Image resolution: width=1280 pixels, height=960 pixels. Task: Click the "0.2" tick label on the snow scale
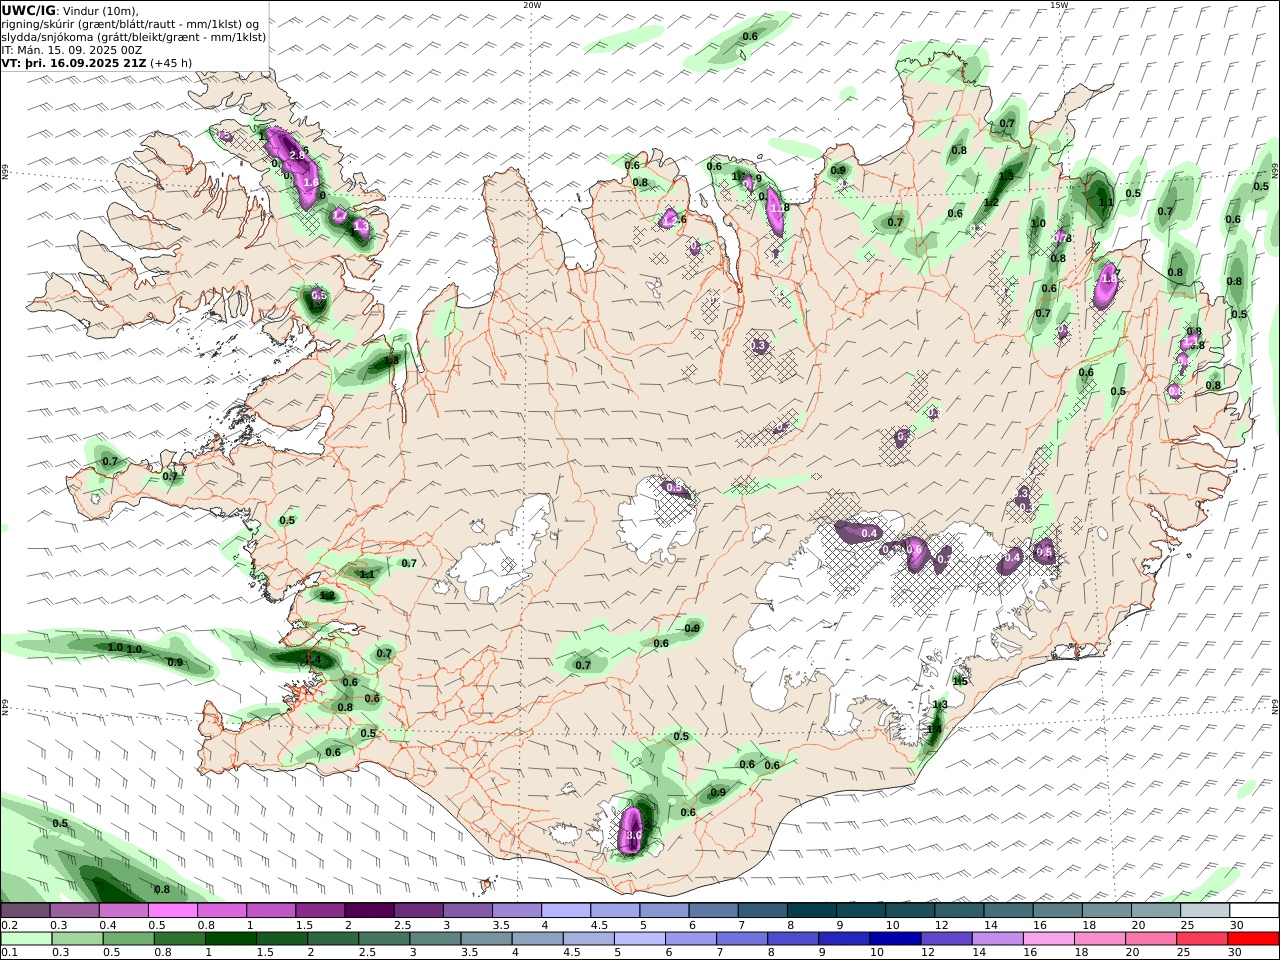pos(8,925)
